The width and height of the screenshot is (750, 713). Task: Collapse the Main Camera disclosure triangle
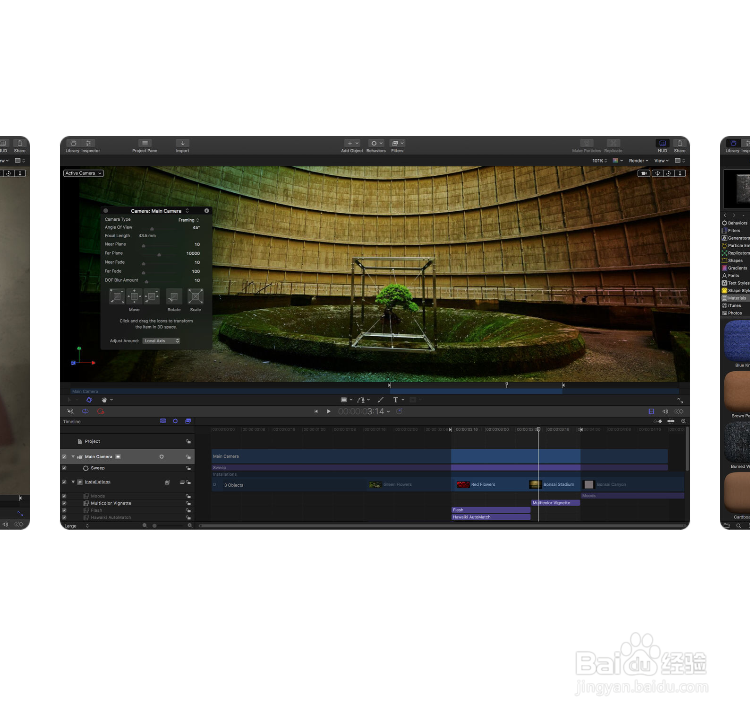(x=73, y=457)
